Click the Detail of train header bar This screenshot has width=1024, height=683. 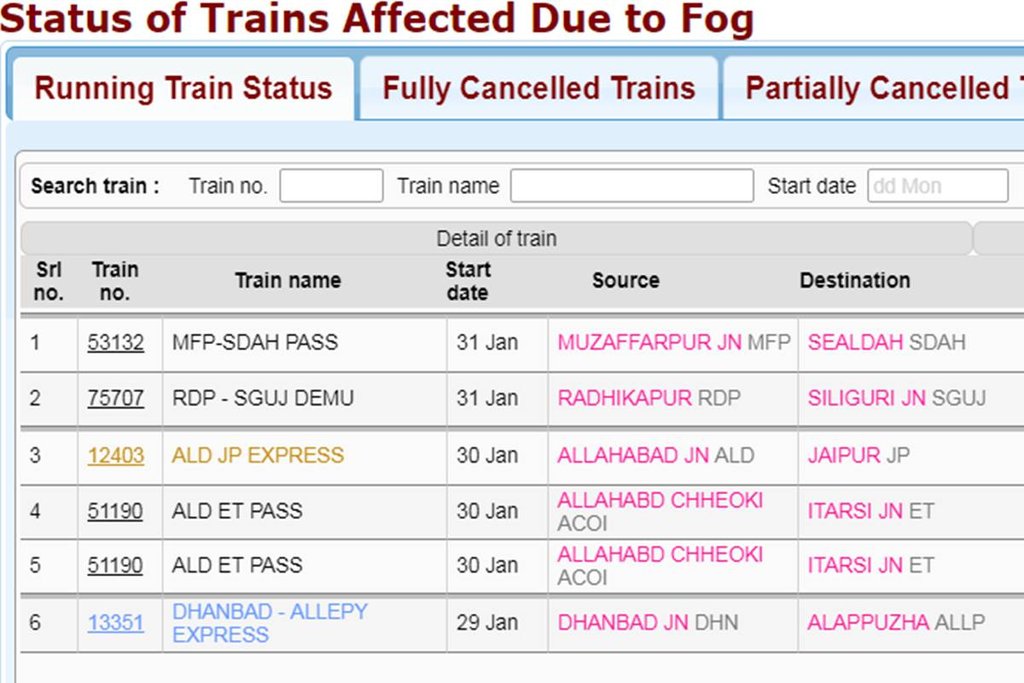tap(497, 240)
